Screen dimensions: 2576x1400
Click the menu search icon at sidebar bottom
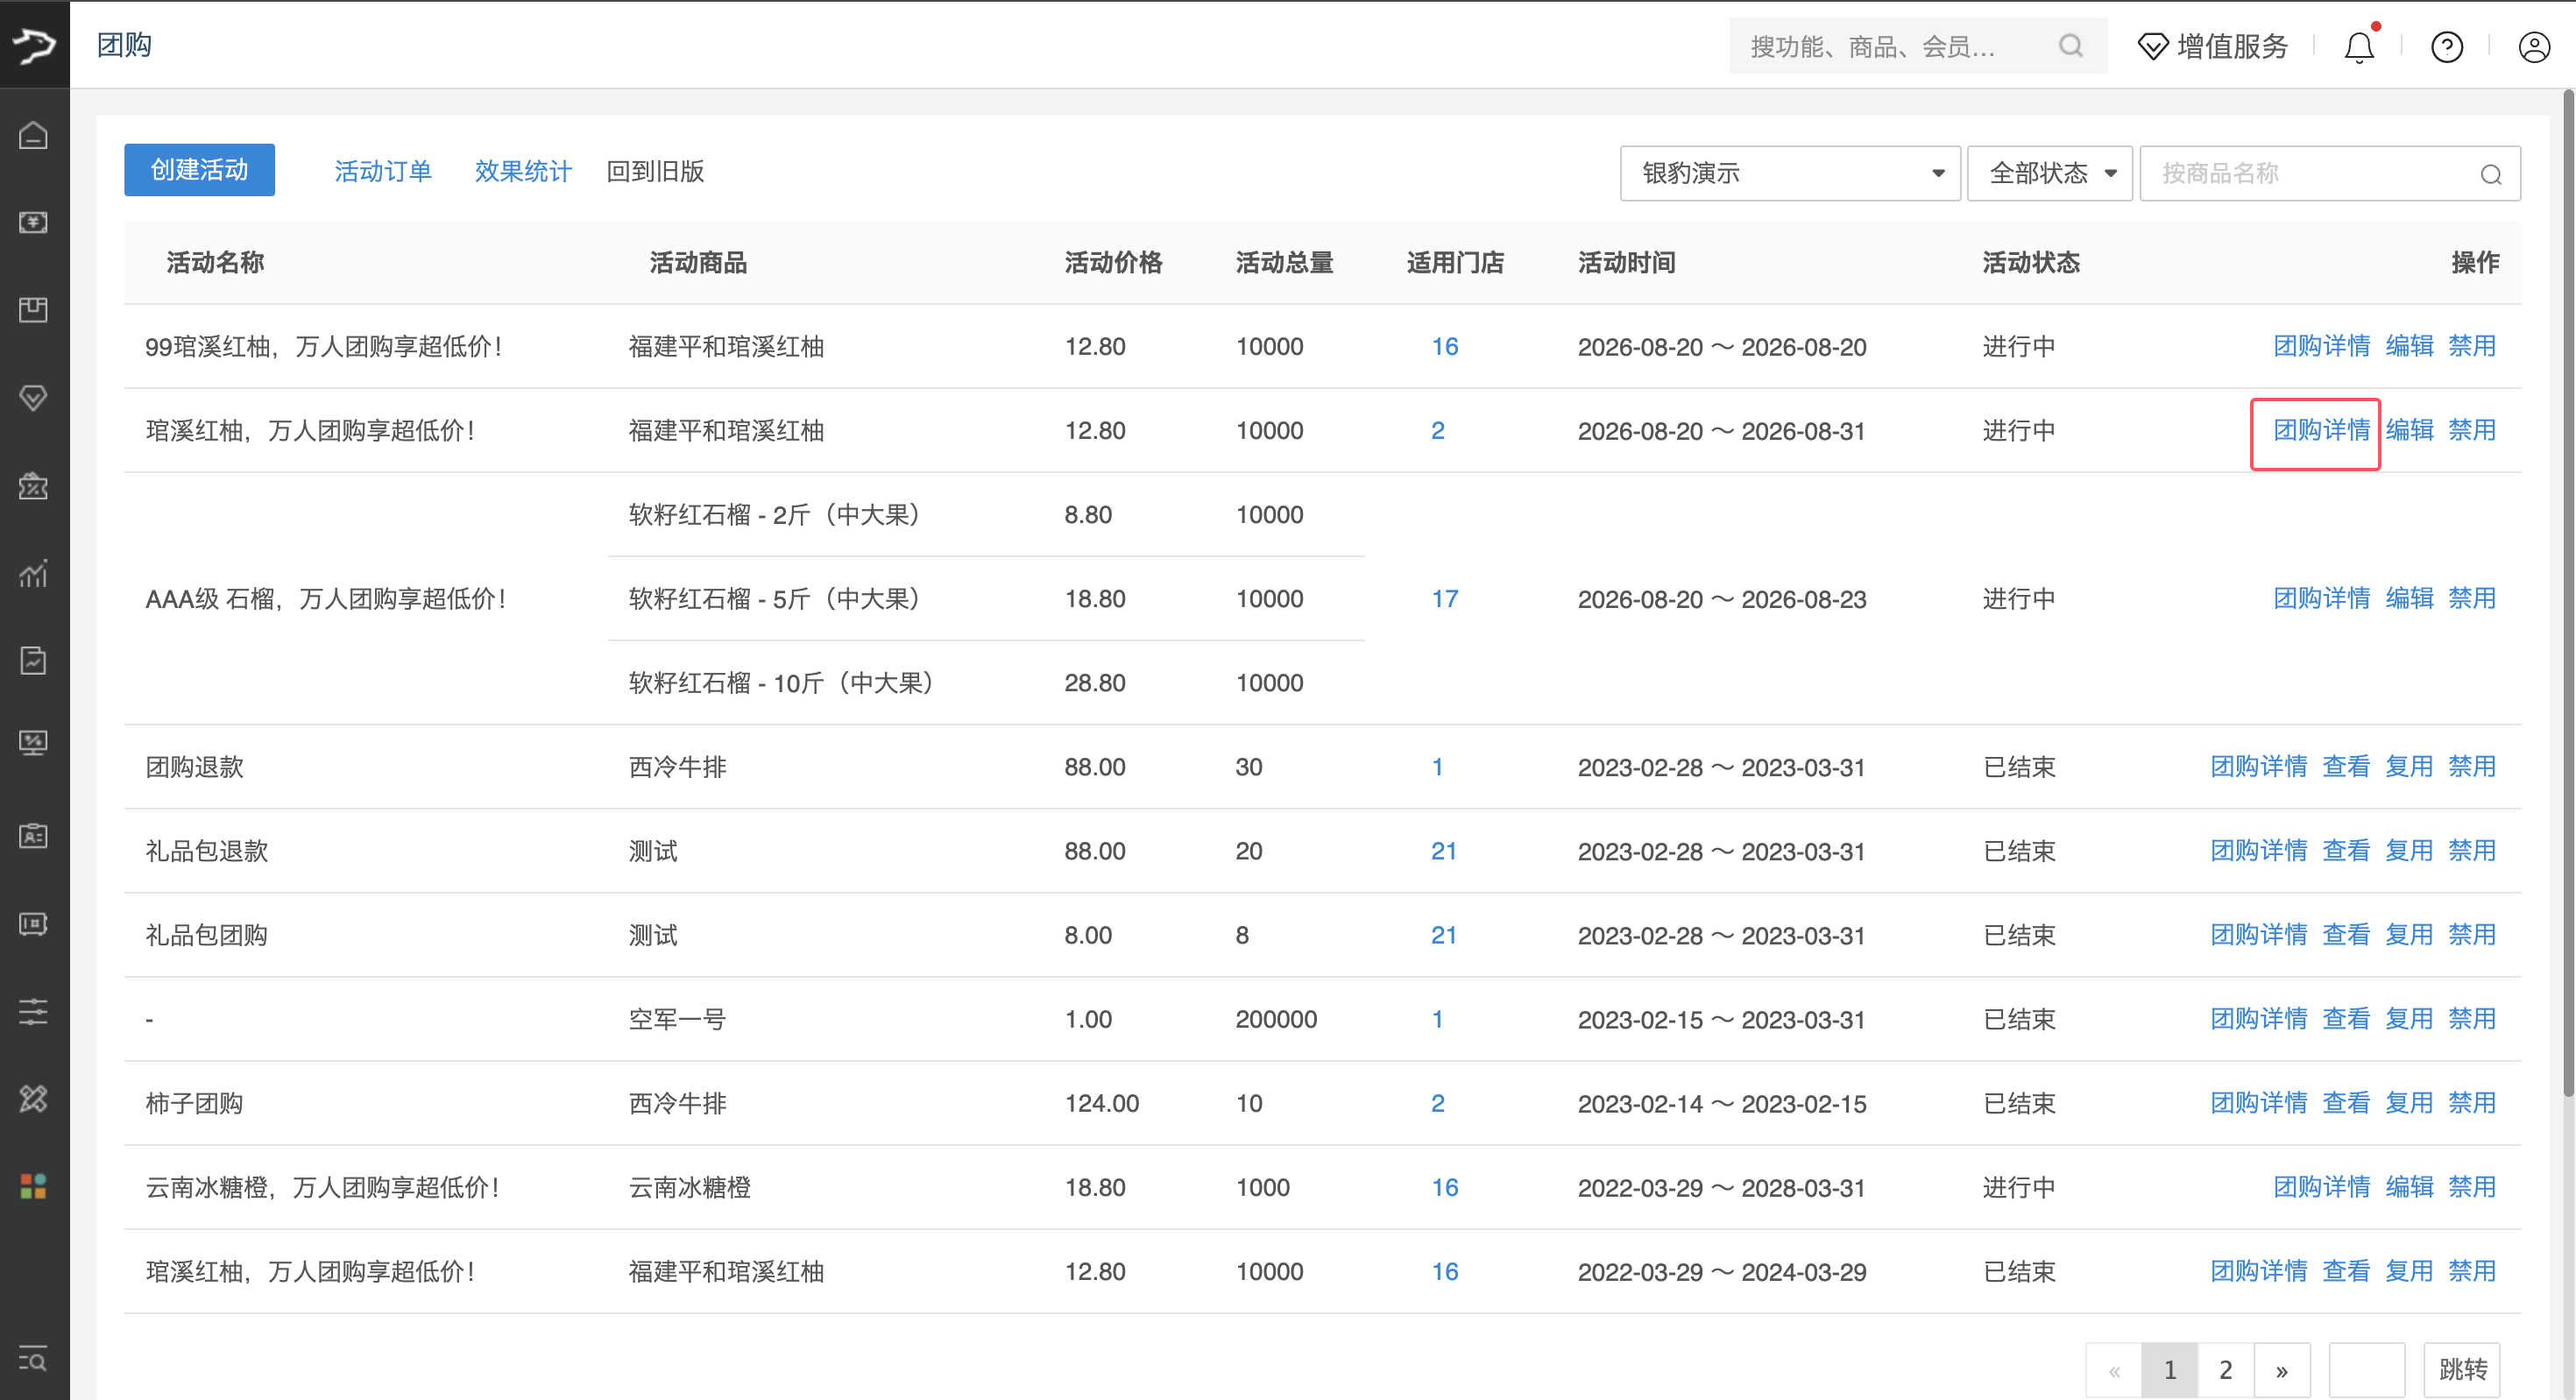click(34, 1360)
